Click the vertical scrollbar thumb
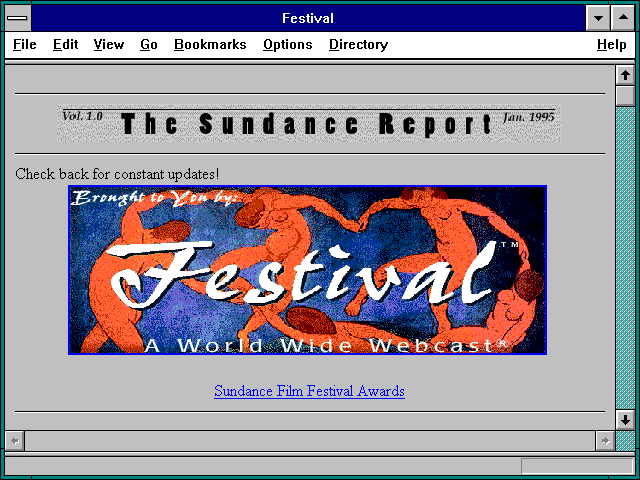This screenshot has width=640, height=480. [x=625, y=96]
